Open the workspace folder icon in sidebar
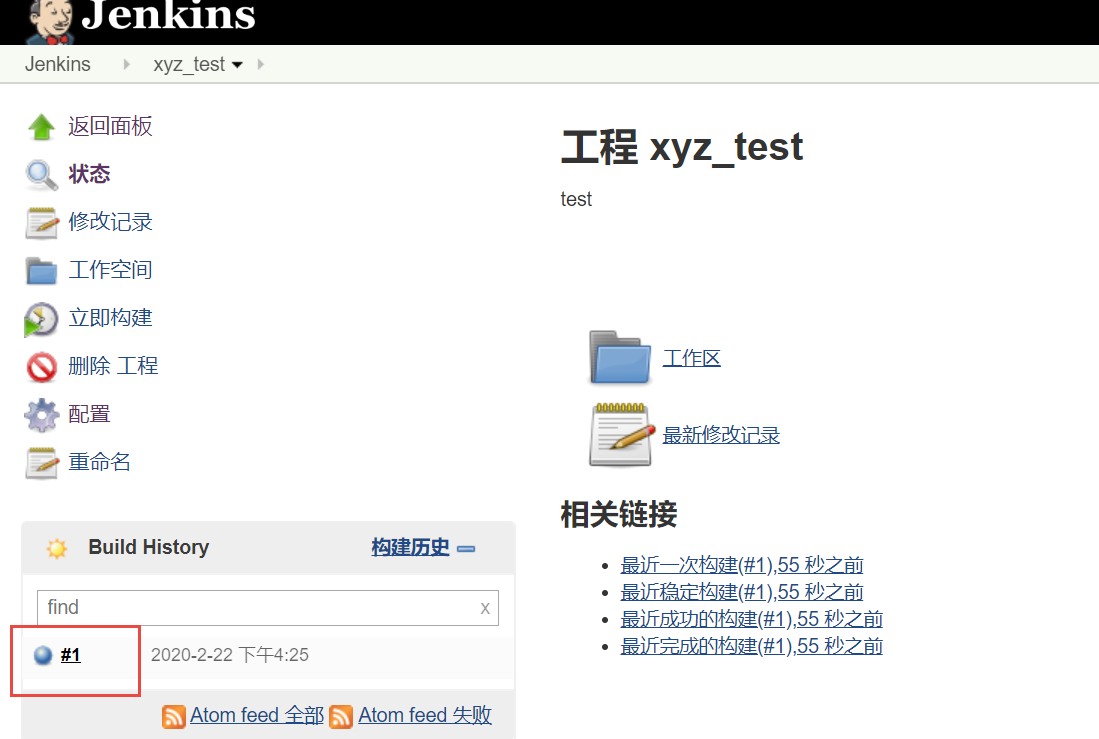Image resolution: width=1099 pixels, height=739 pixels. click(x=41, y=270)
